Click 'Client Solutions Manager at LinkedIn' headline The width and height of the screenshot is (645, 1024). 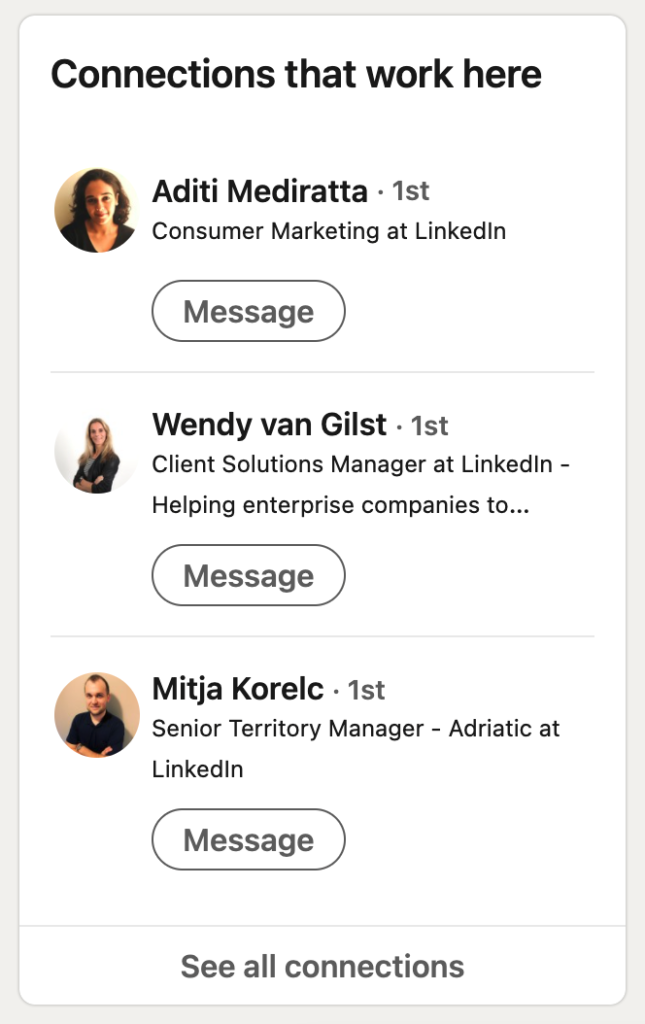pyautogui.click(x=353, y=464)
